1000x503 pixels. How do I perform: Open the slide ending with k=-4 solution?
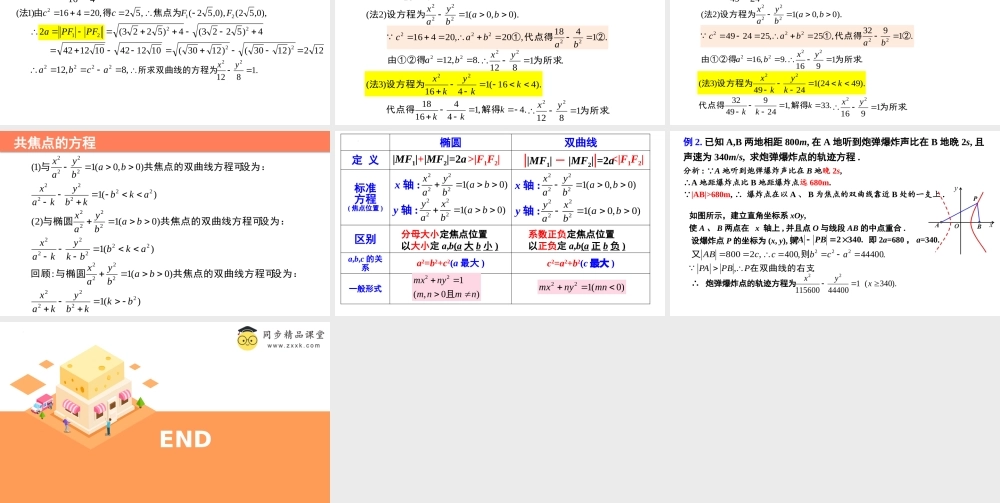point(499,62)
